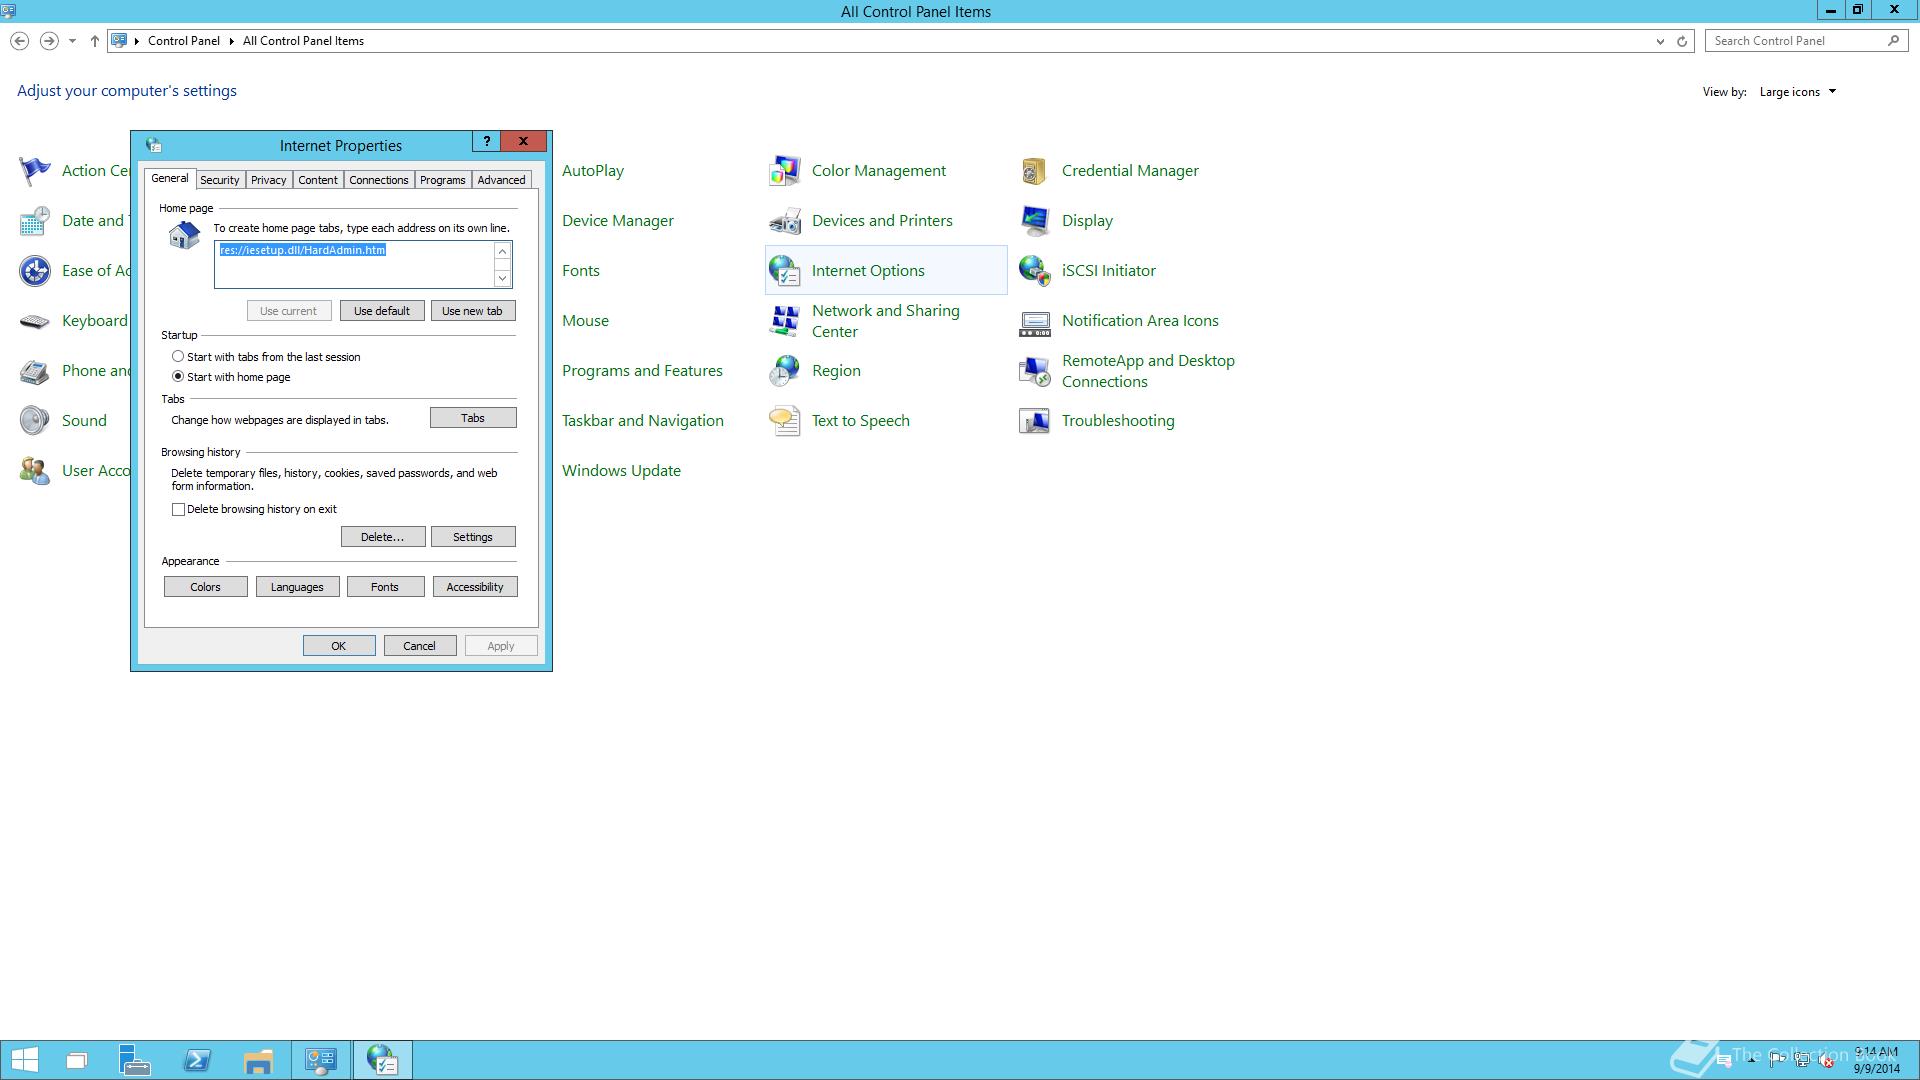Screen dimensions: 1920x1080
Task: Expand the address bar history dropdown
Action: 1660,41
